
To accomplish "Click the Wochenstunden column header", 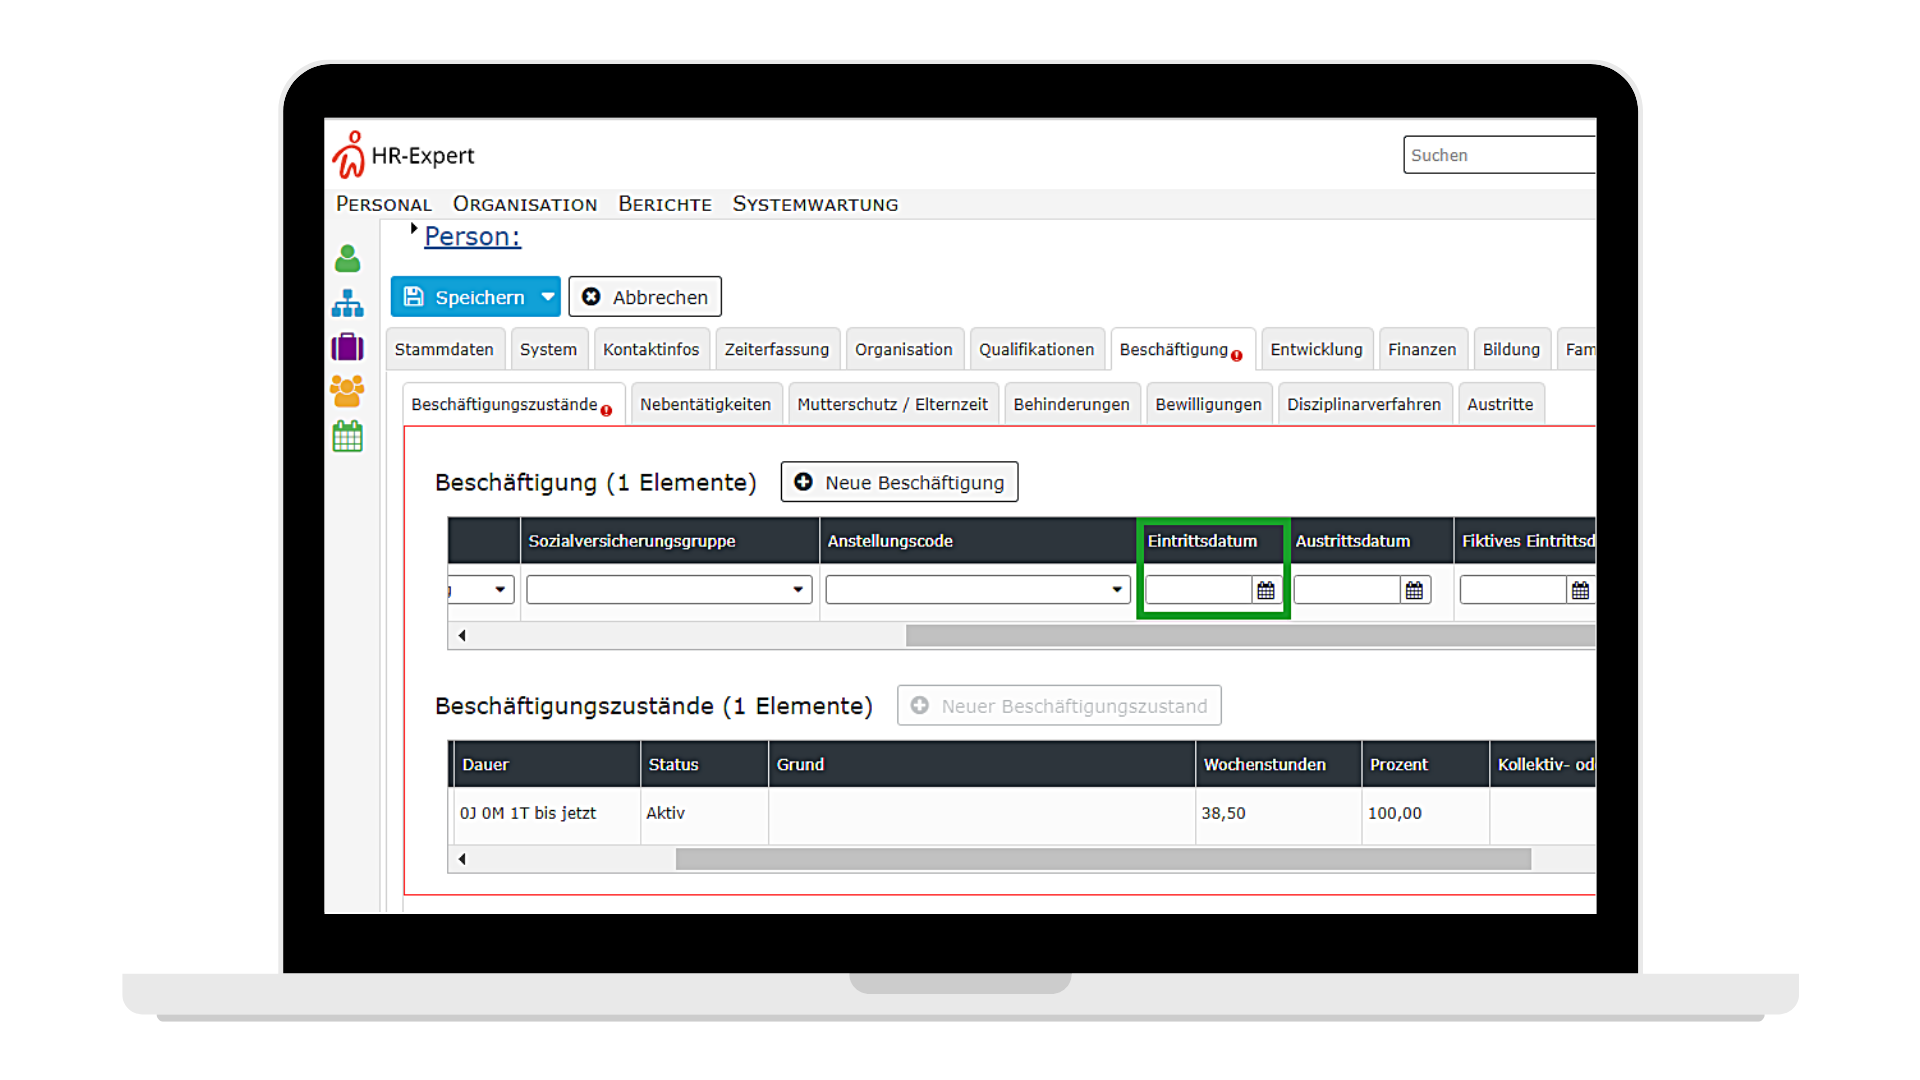I will (1278, 764).
